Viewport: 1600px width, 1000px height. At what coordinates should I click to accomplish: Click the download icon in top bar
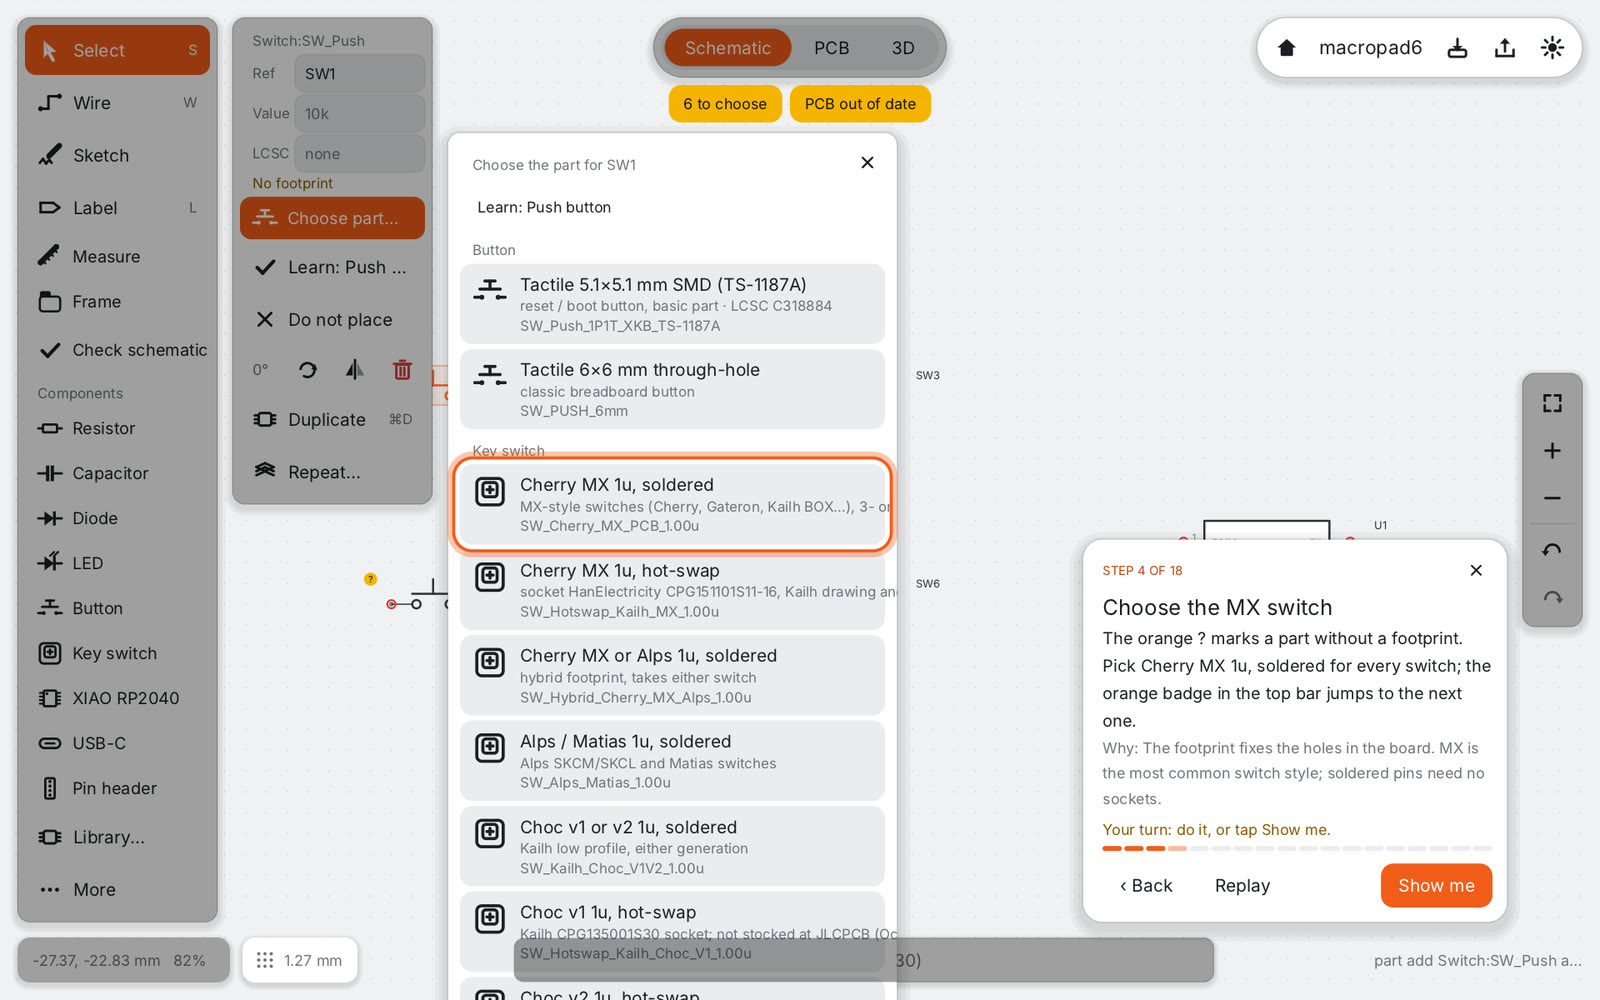click(1457, 48)
